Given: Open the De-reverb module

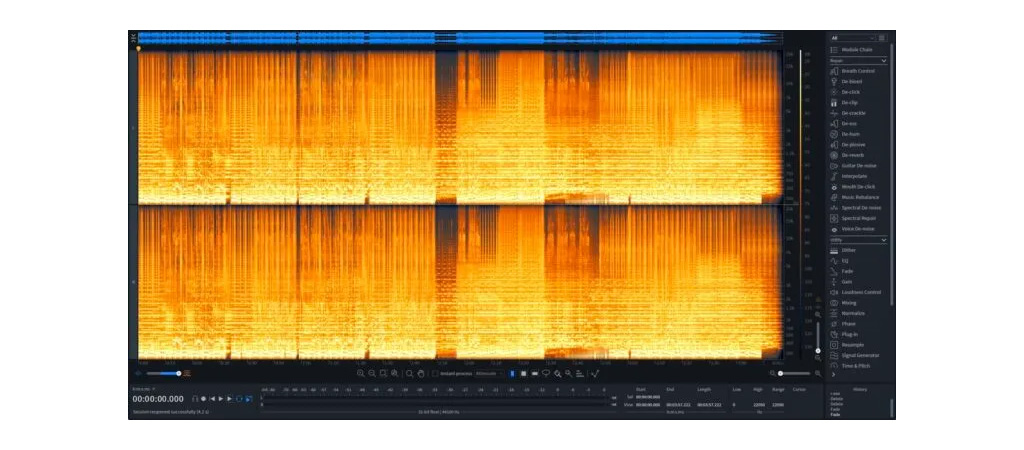Looking at the screenshot, I should [x=851, y=155].
